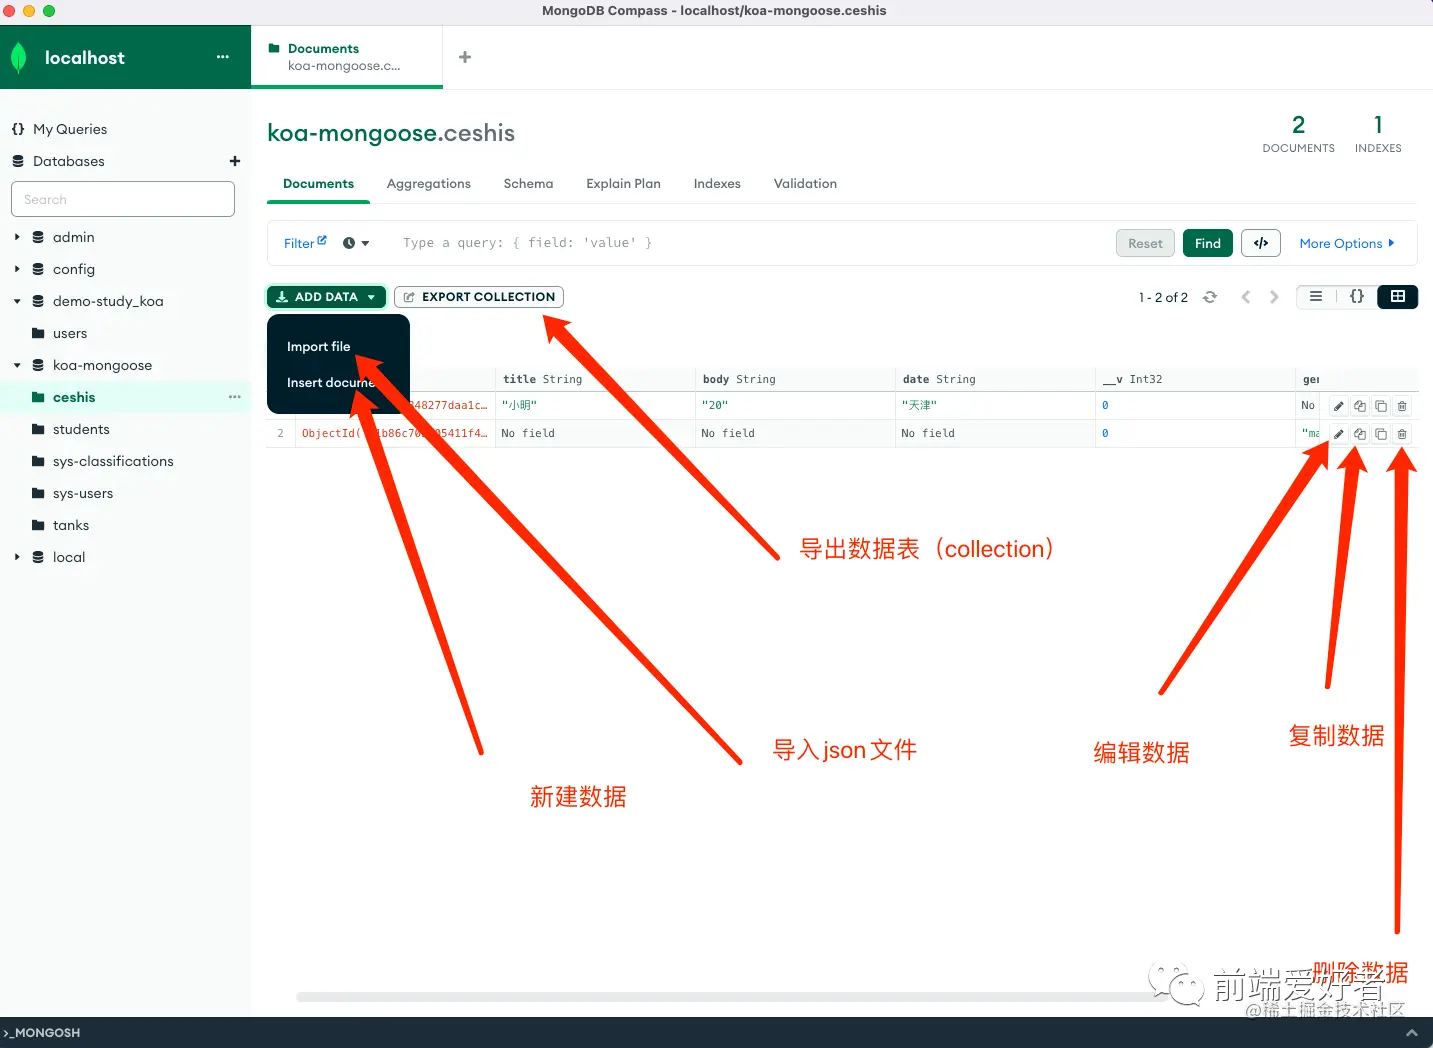Open the Filter documentation link icon
The width and height of the screenshot is (1433, 1048).
point(322,241)
